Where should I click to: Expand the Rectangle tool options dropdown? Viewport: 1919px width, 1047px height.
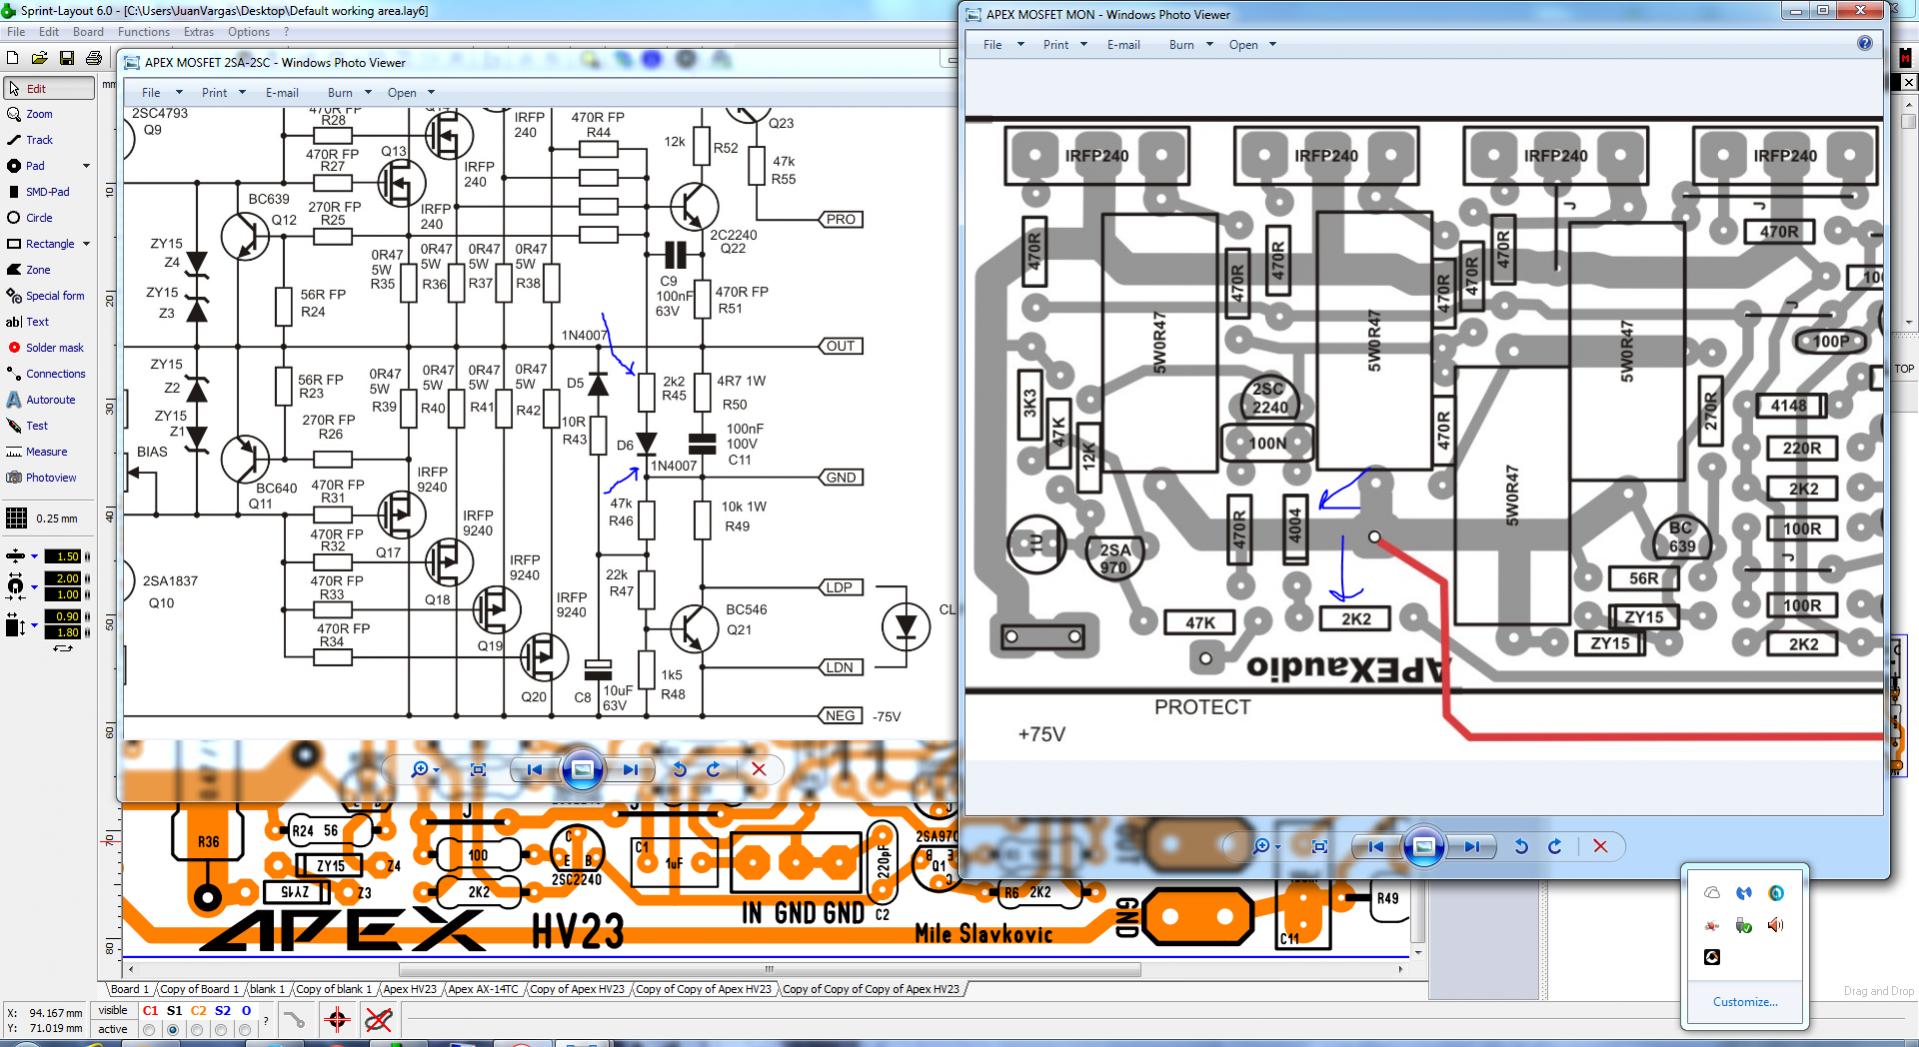coord(86,244)
